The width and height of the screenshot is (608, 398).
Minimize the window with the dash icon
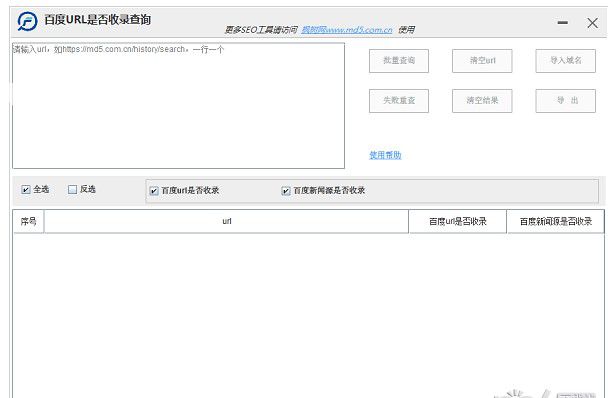(x=563, y=23)
